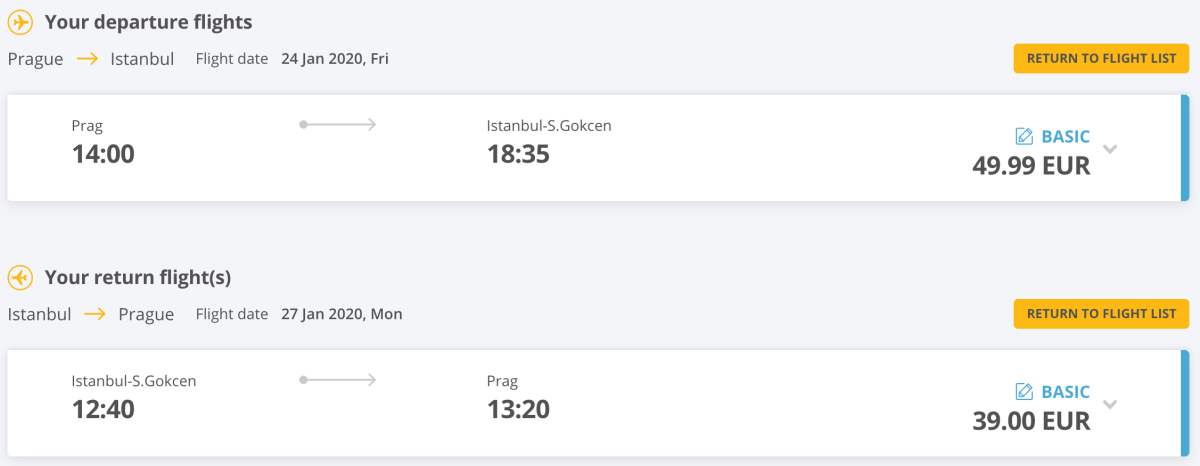Select the 12:40 Istanbul-S.Gokcen departure time
This screenshot has height=466, width=1200.
coord(103,409)
